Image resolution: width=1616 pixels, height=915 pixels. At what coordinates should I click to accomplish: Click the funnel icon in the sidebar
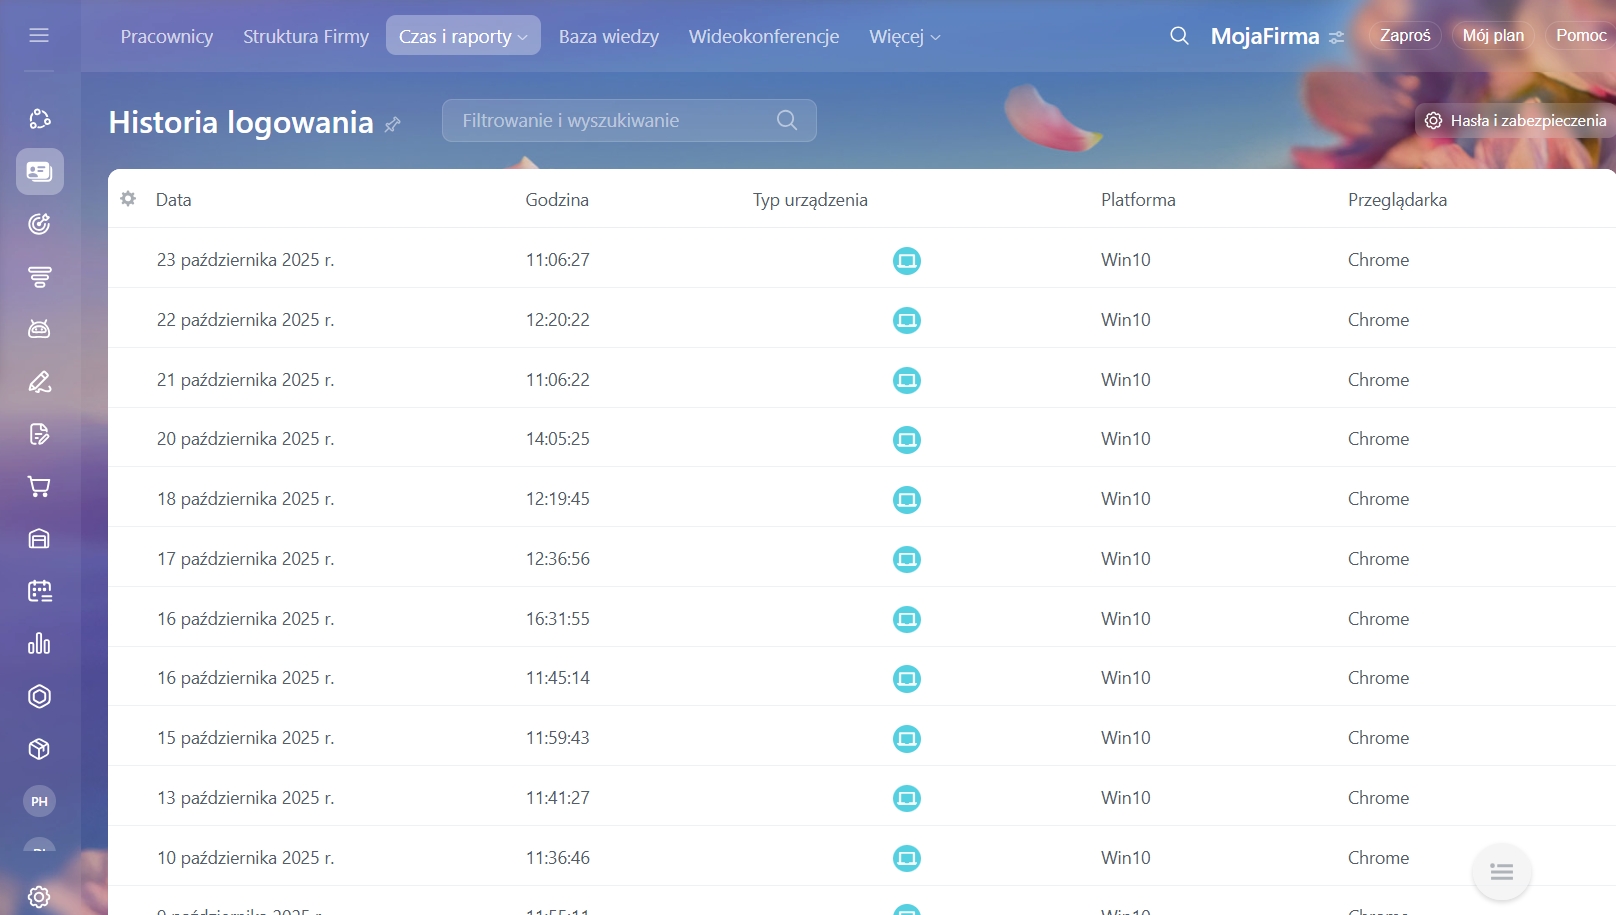point(39,277)
